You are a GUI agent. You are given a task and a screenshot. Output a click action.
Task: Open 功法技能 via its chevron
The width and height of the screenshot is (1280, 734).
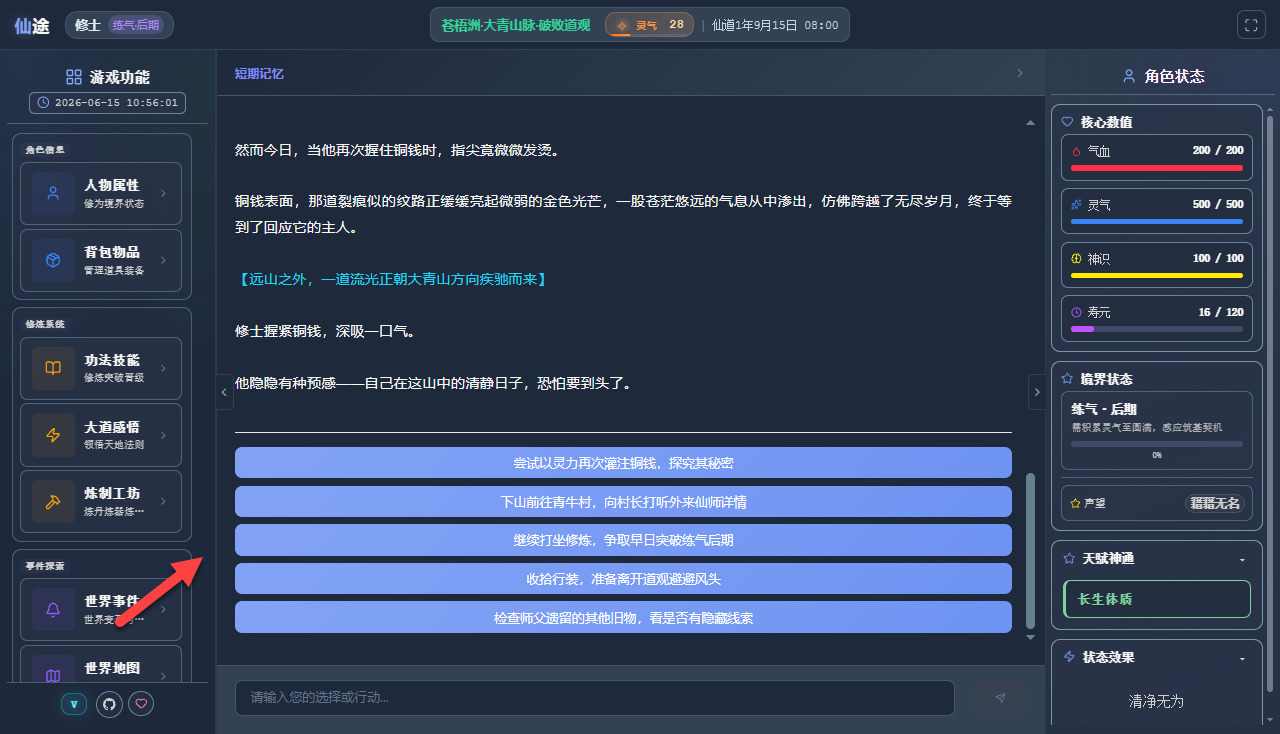(163, 368)
